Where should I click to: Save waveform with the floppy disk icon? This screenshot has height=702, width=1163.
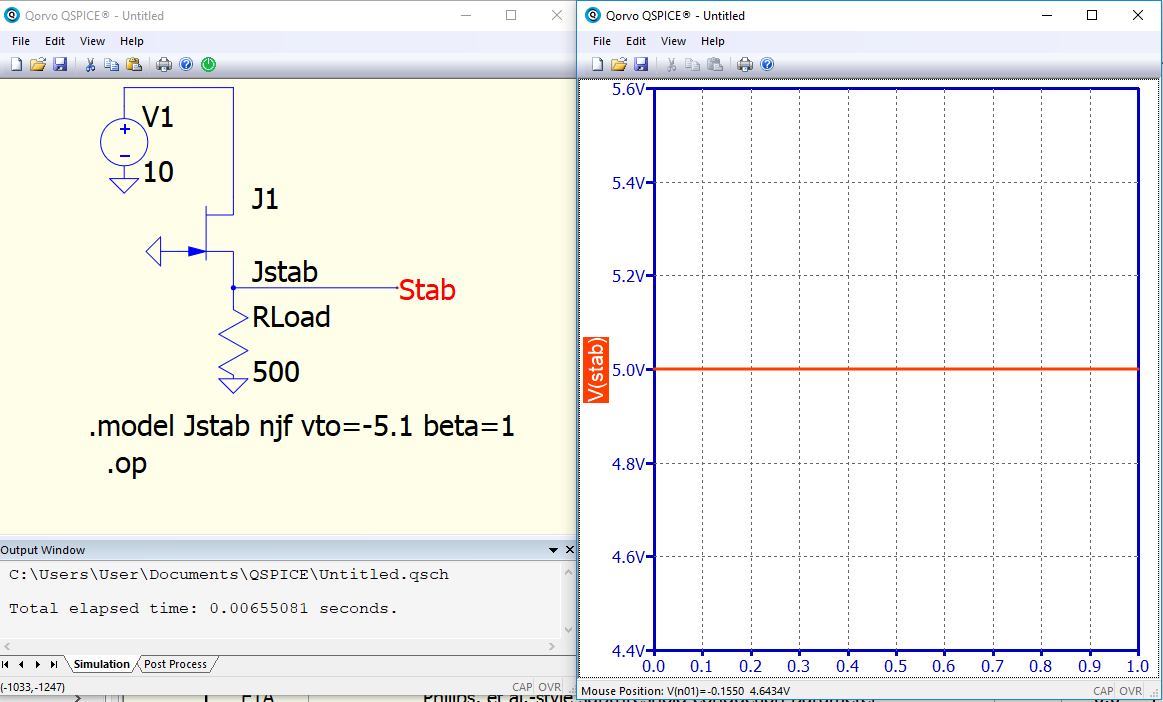click(x=642, y=65)
